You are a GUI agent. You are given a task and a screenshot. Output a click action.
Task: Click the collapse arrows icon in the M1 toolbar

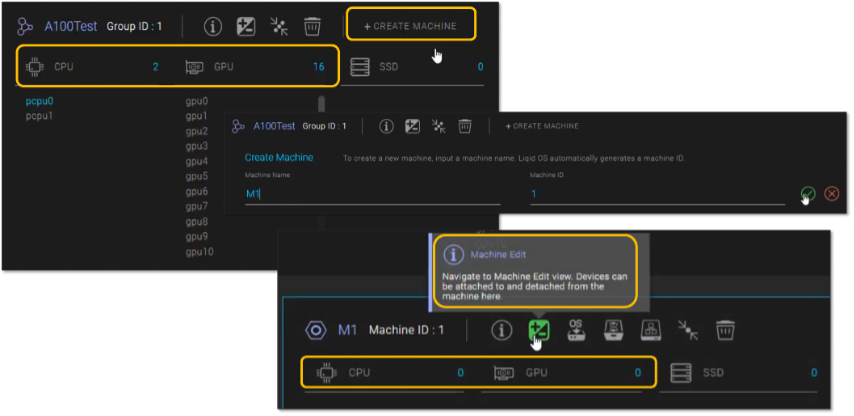[690, 330]
